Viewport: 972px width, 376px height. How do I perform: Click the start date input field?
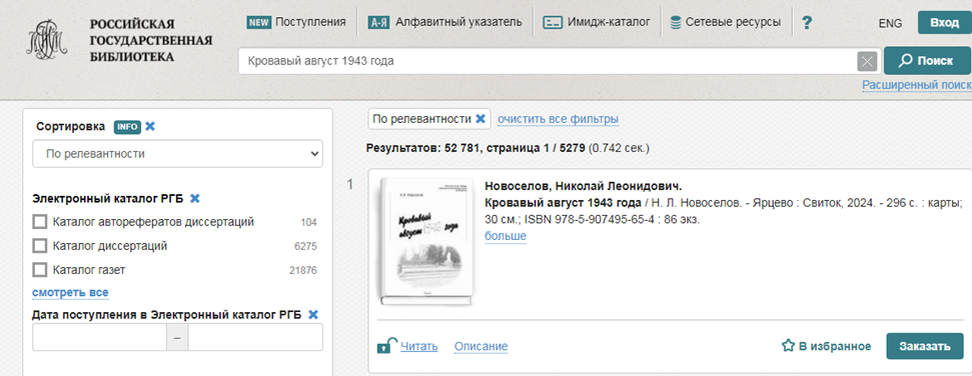pos(99,338)
